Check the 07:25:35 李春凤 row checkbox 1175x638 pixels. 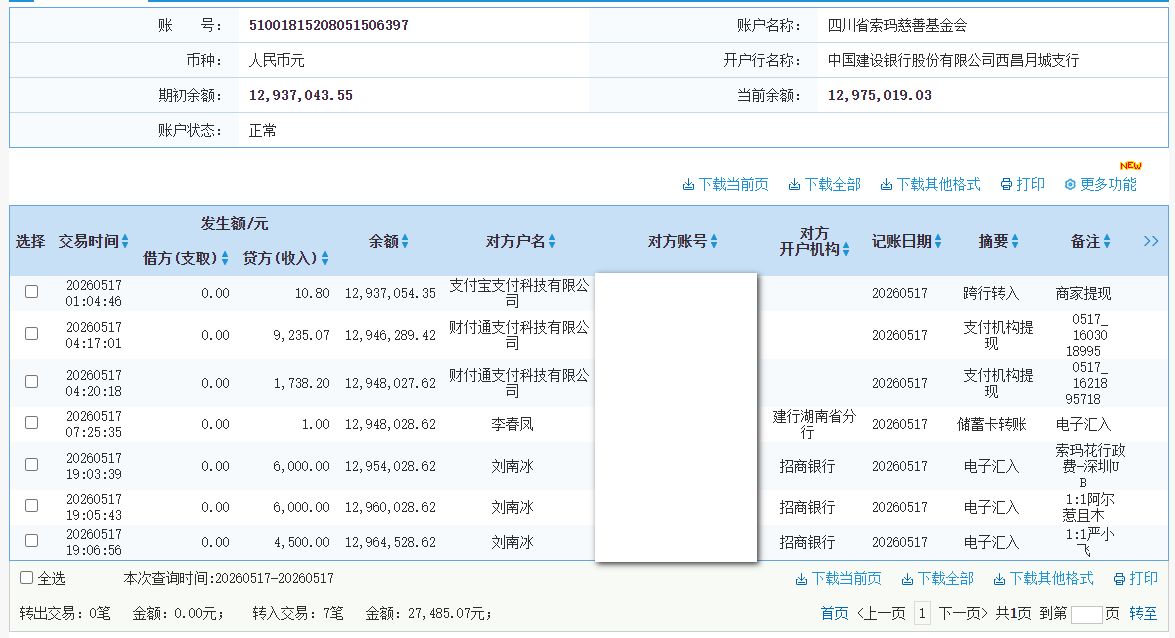(x=31, y=423)
